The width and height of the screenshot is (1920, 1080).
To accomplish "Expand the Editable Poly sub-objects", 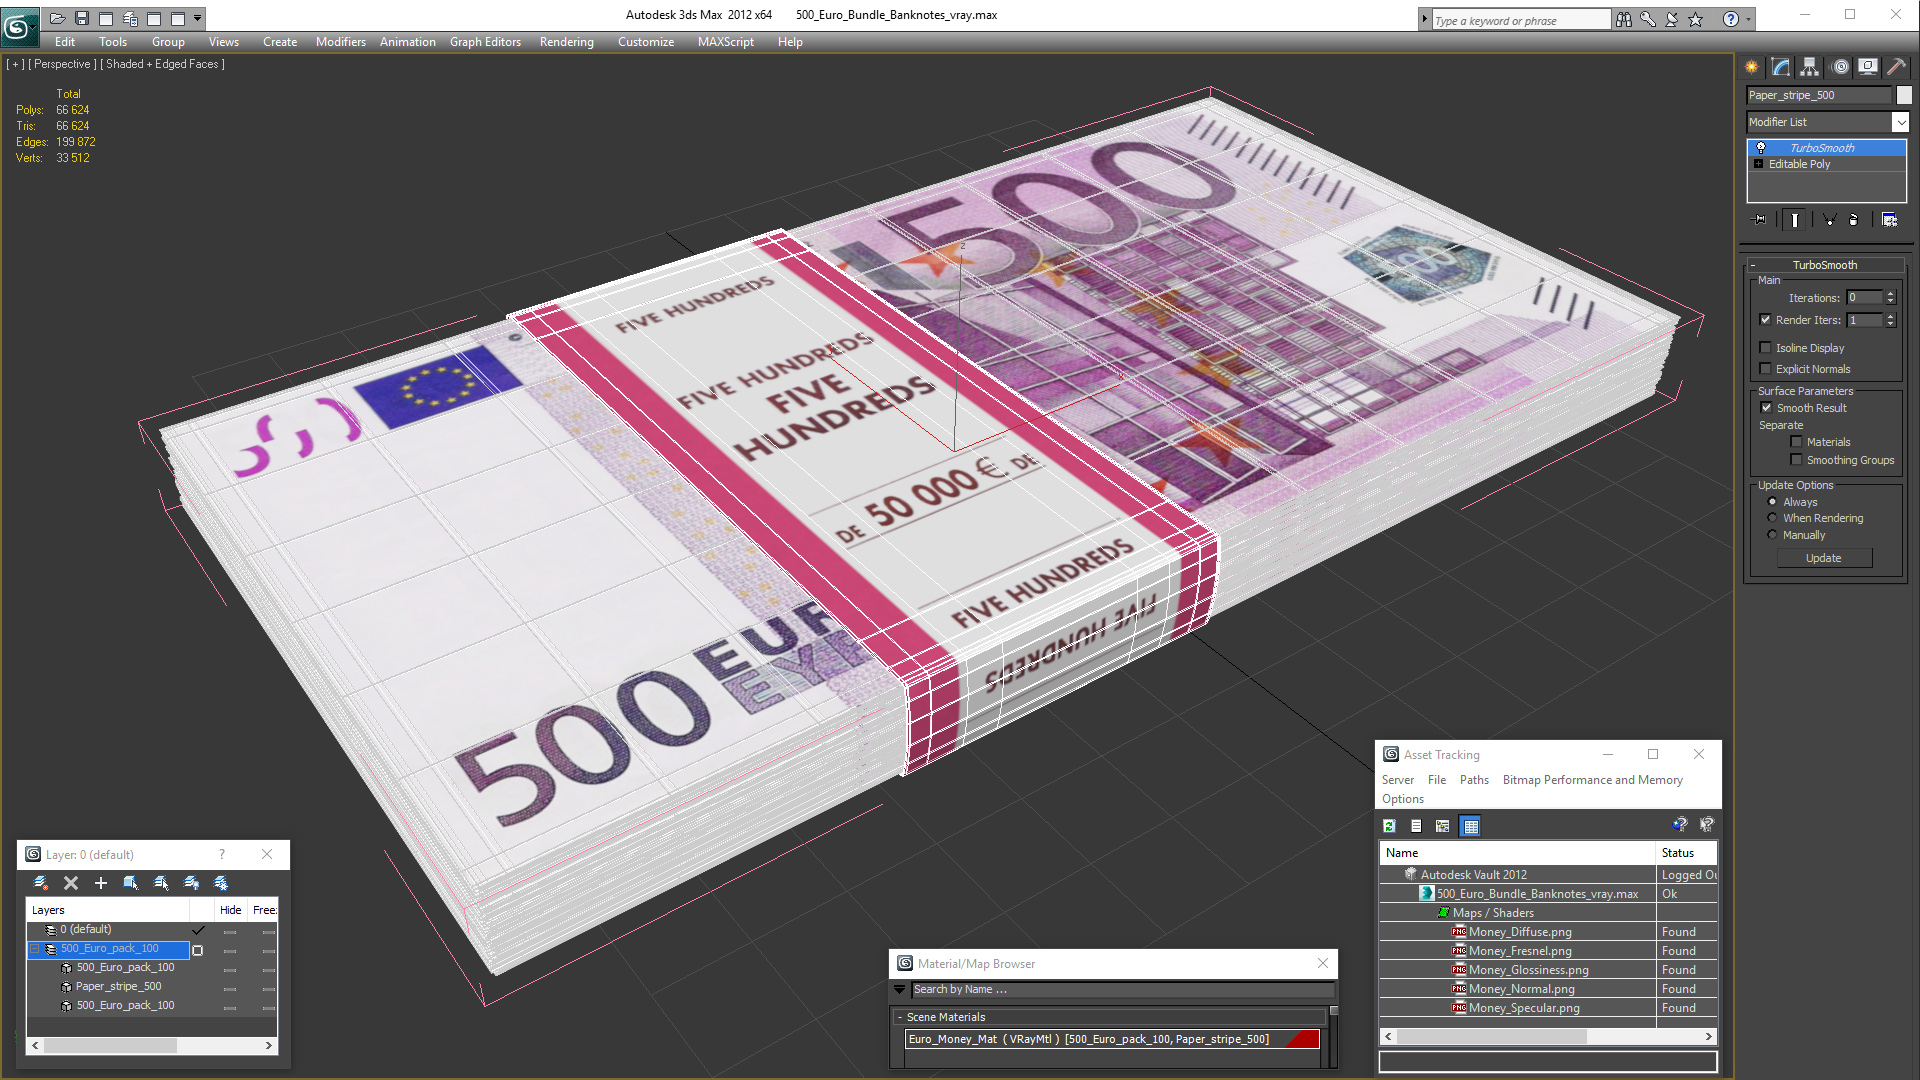I will [x=1759, y=164].
